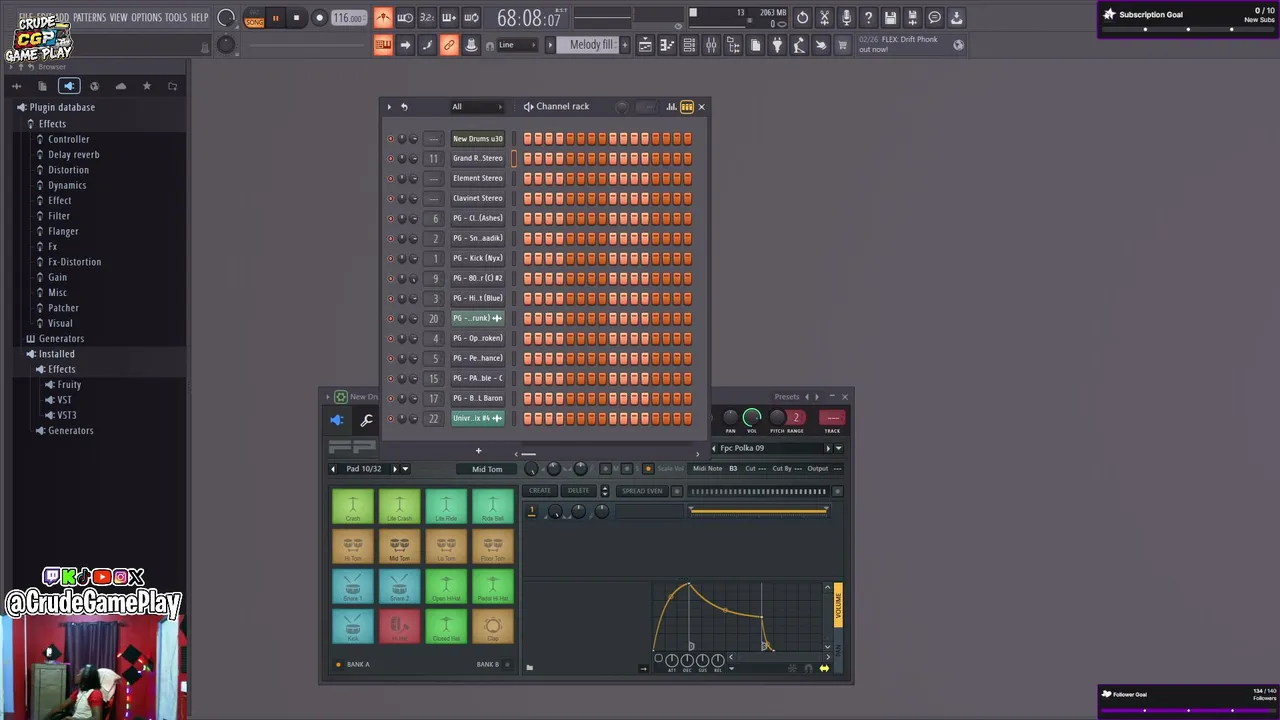Open the VIEW menu
The height and width of the screenshot is (720, 1280).
click(118, 17)
